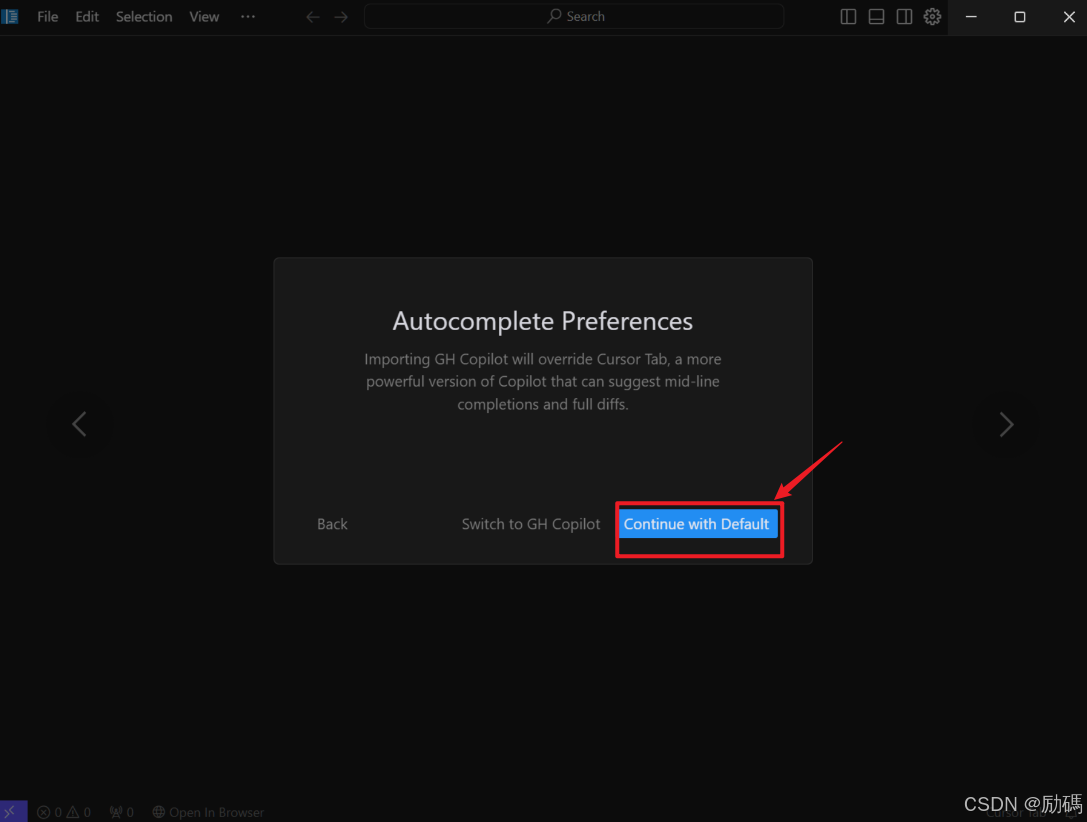Click the ports forwarded status icon
Viewport: 1087px width, 822px height.
click(121, 812)
